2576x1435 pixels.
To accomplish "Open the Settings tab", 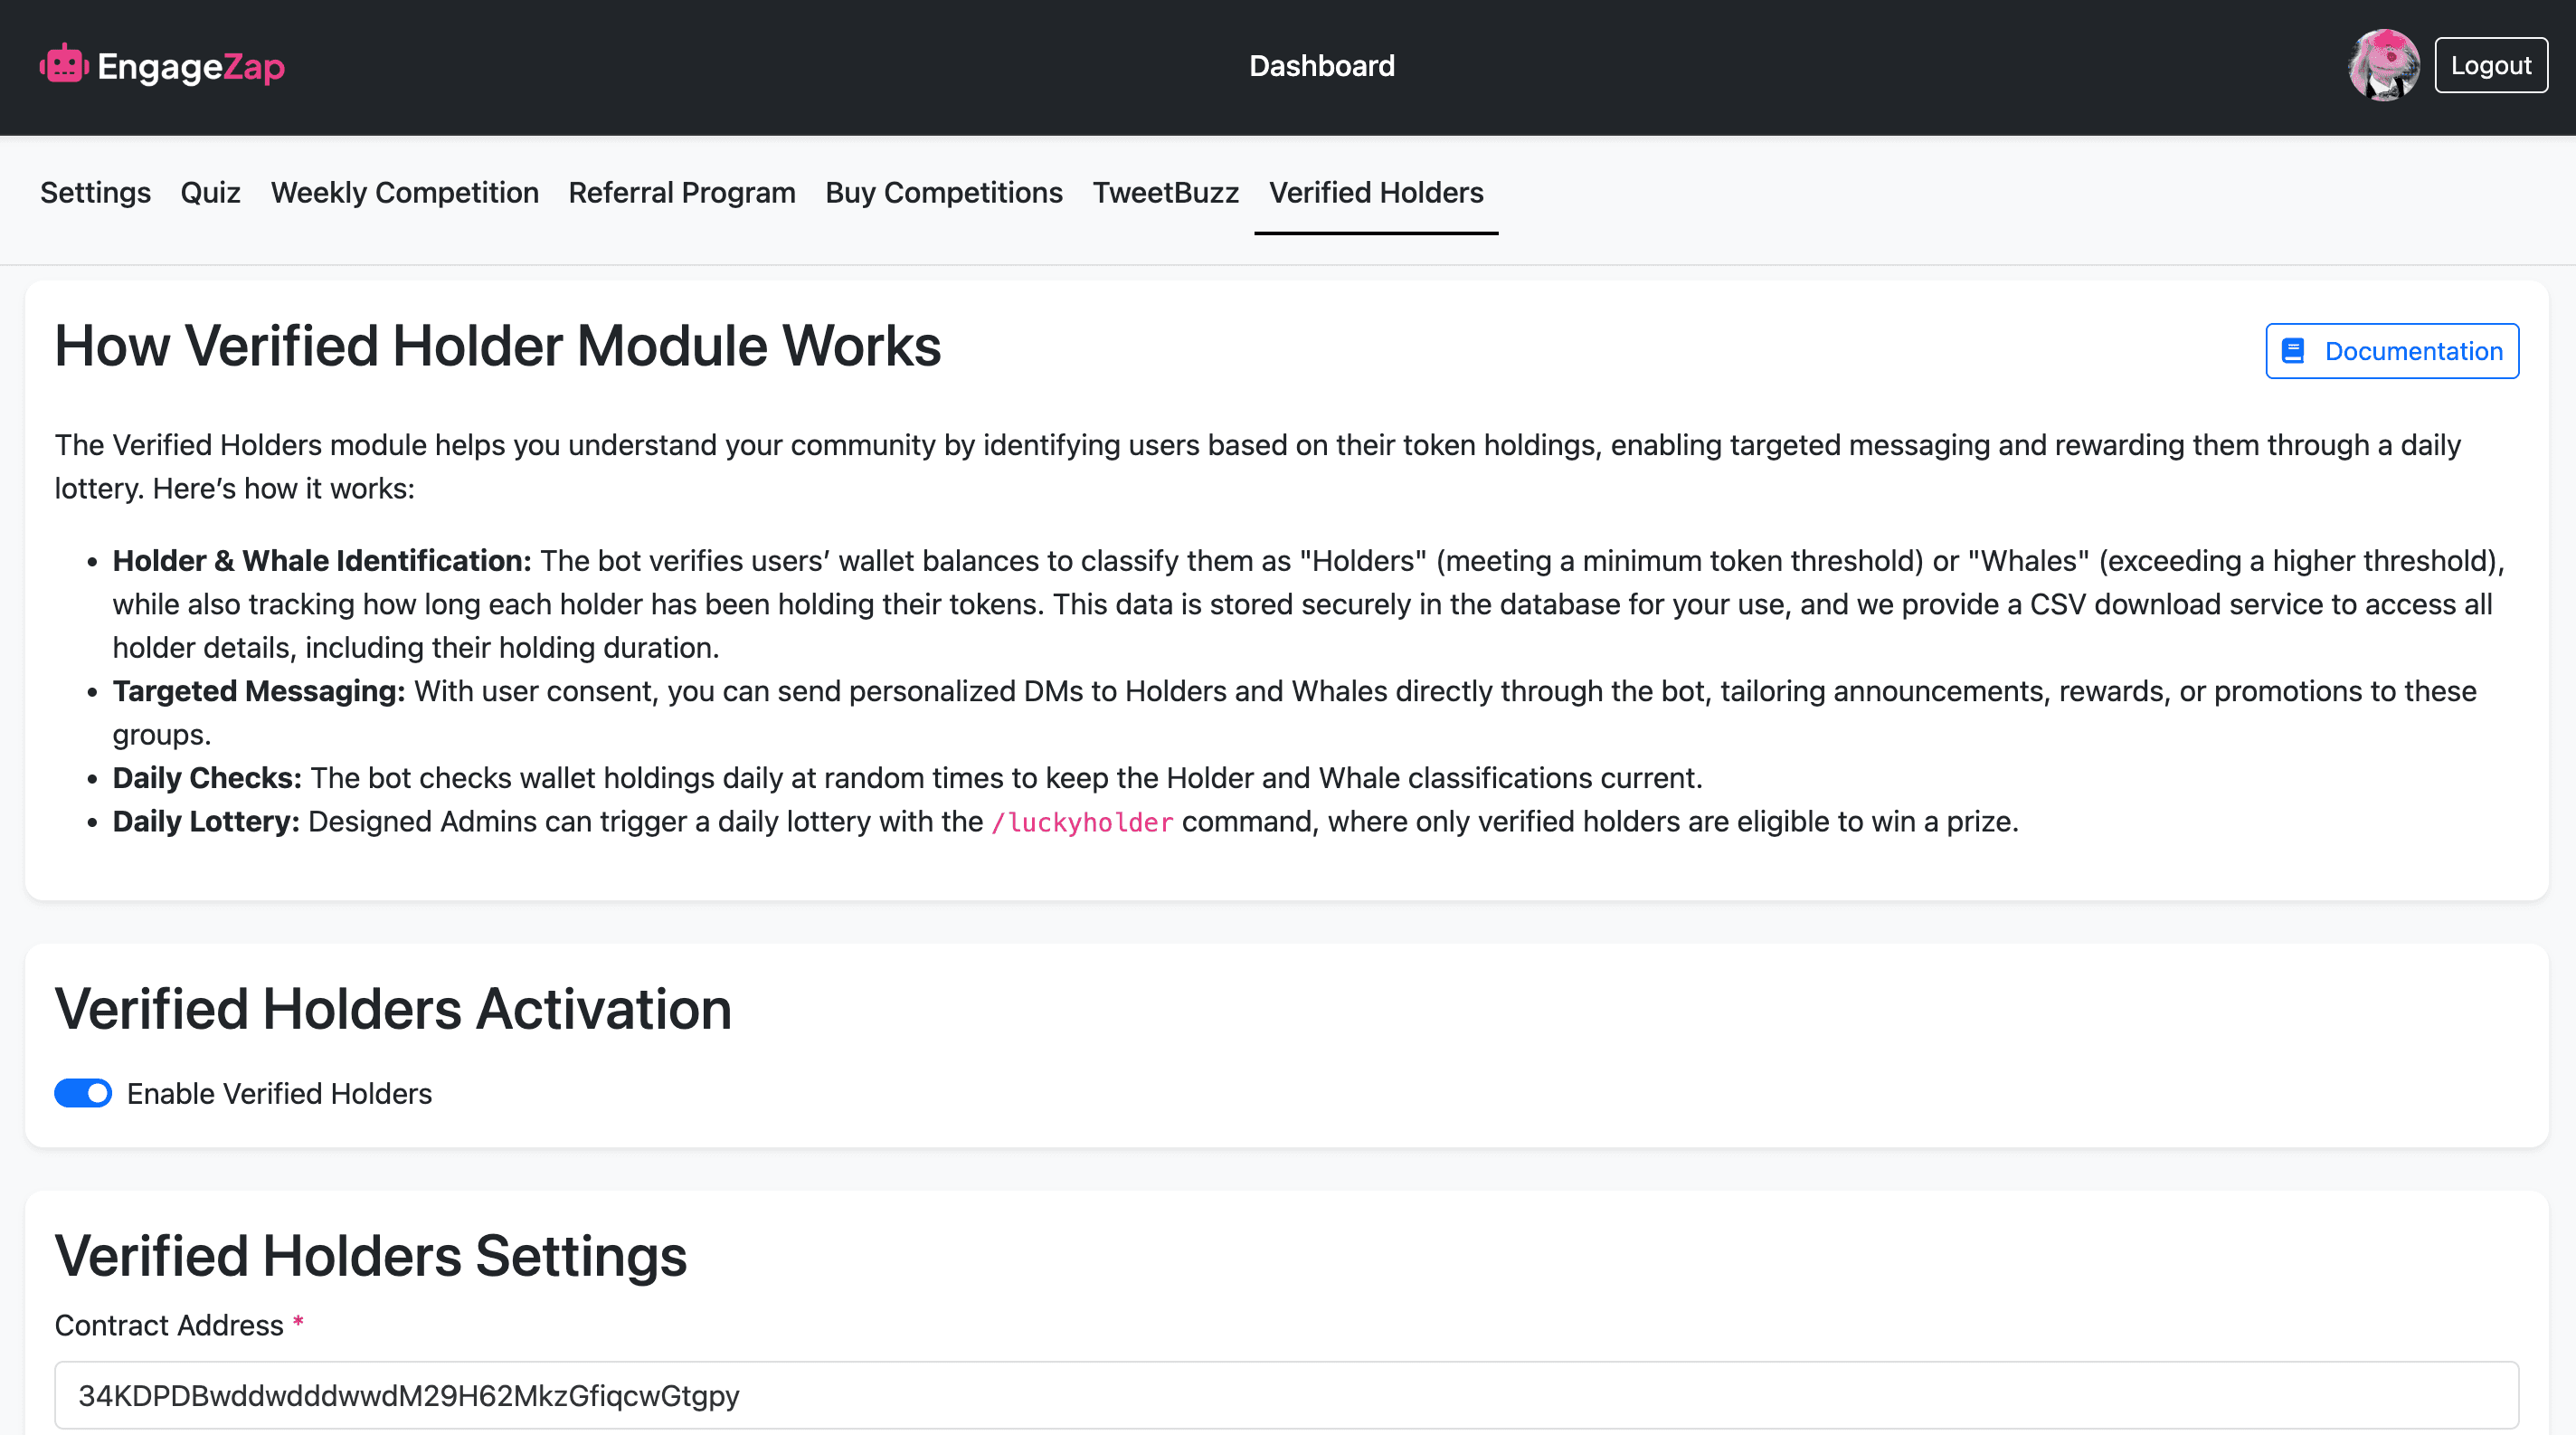I will point(95,192).
